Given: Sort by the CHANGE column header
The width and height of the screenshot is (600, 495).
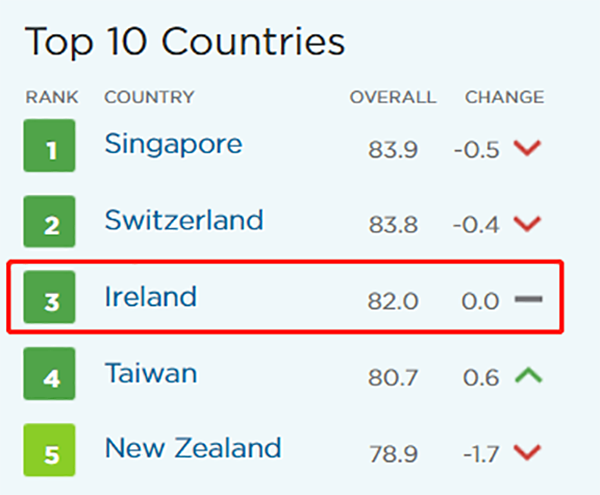Looking at the screenshot, I should click(504, 97).
